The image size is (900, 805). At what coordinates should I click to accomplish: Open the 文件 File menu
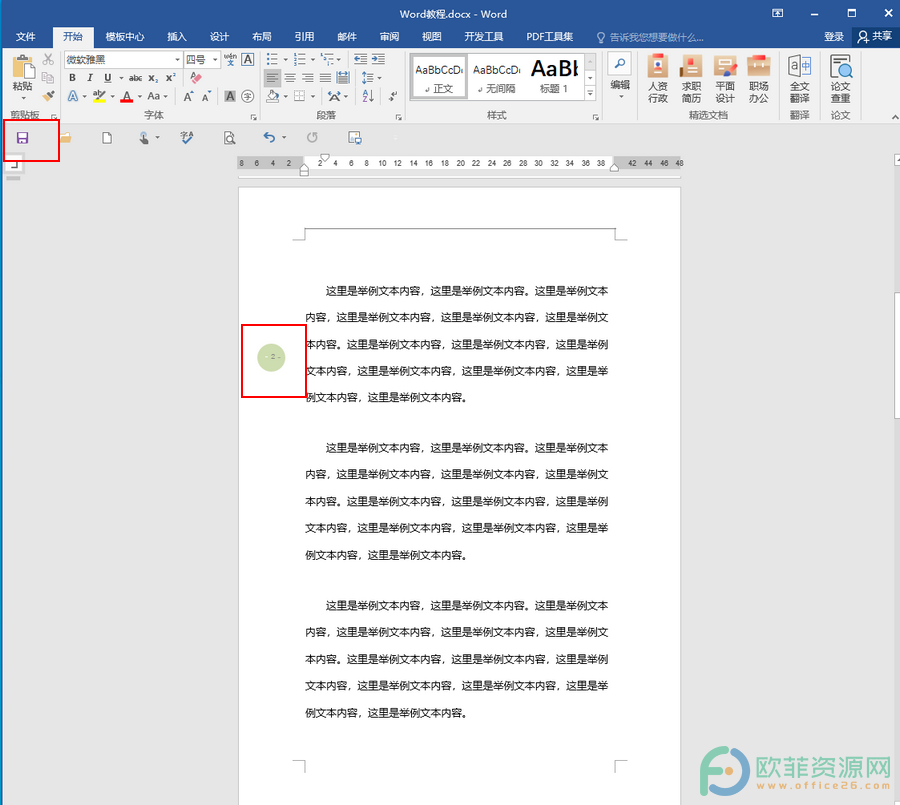25,37
